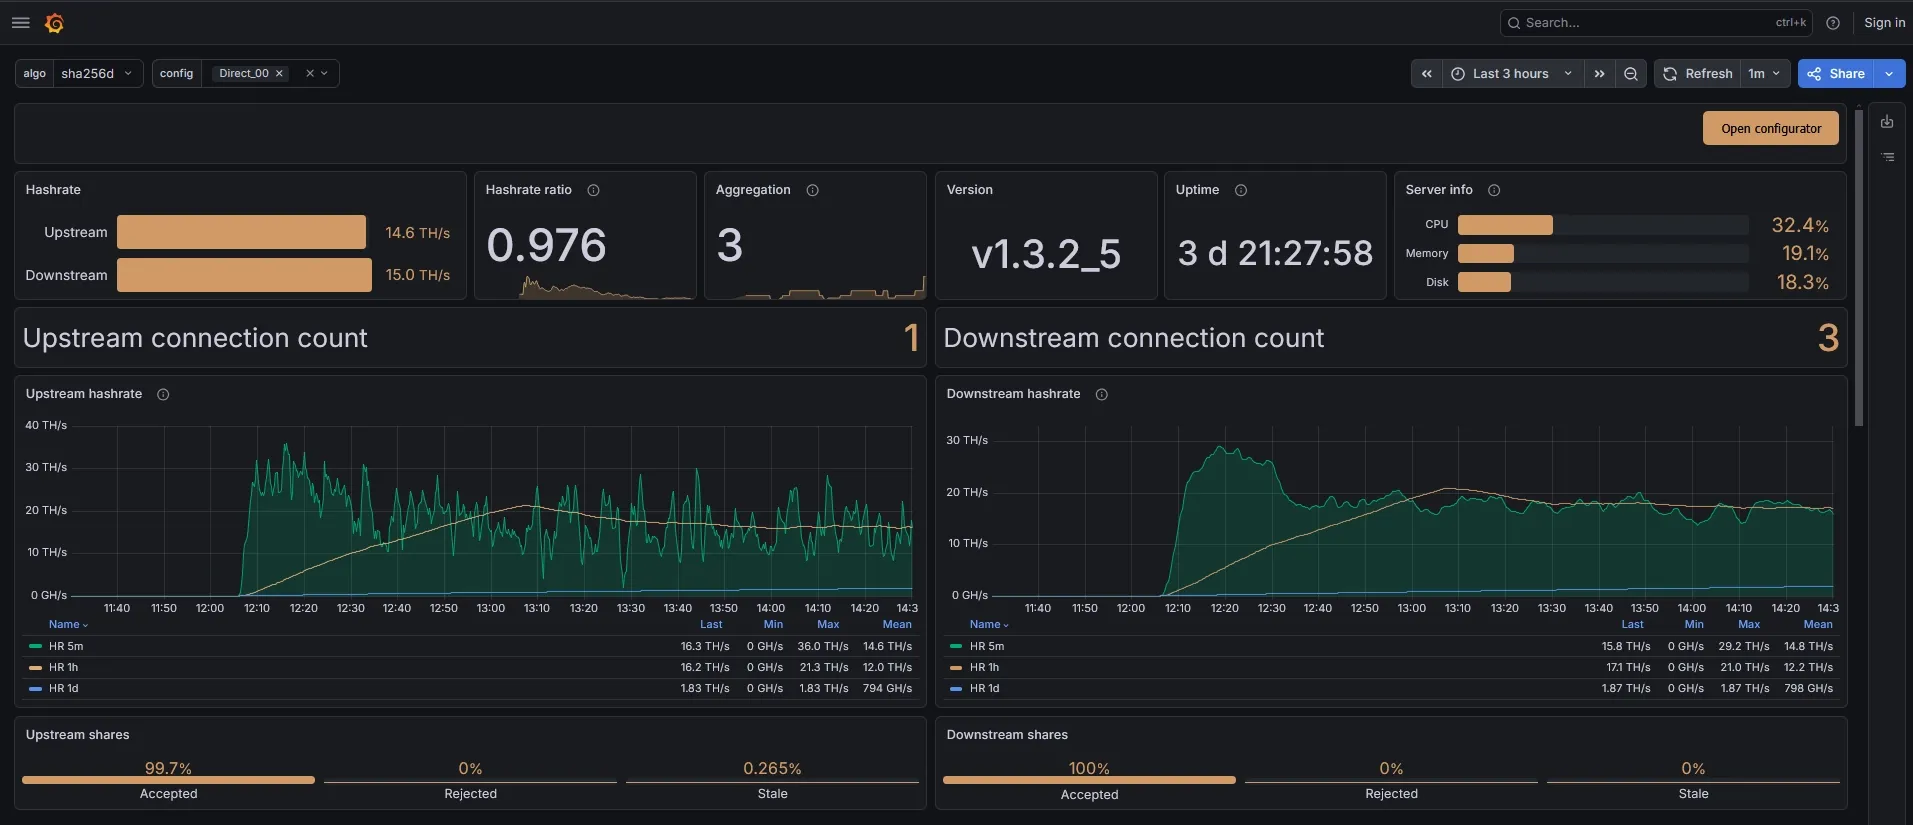This screenshot has width=1913, height=825.
Task: Show info for Aggregation panel
Action: pos(813,190)
